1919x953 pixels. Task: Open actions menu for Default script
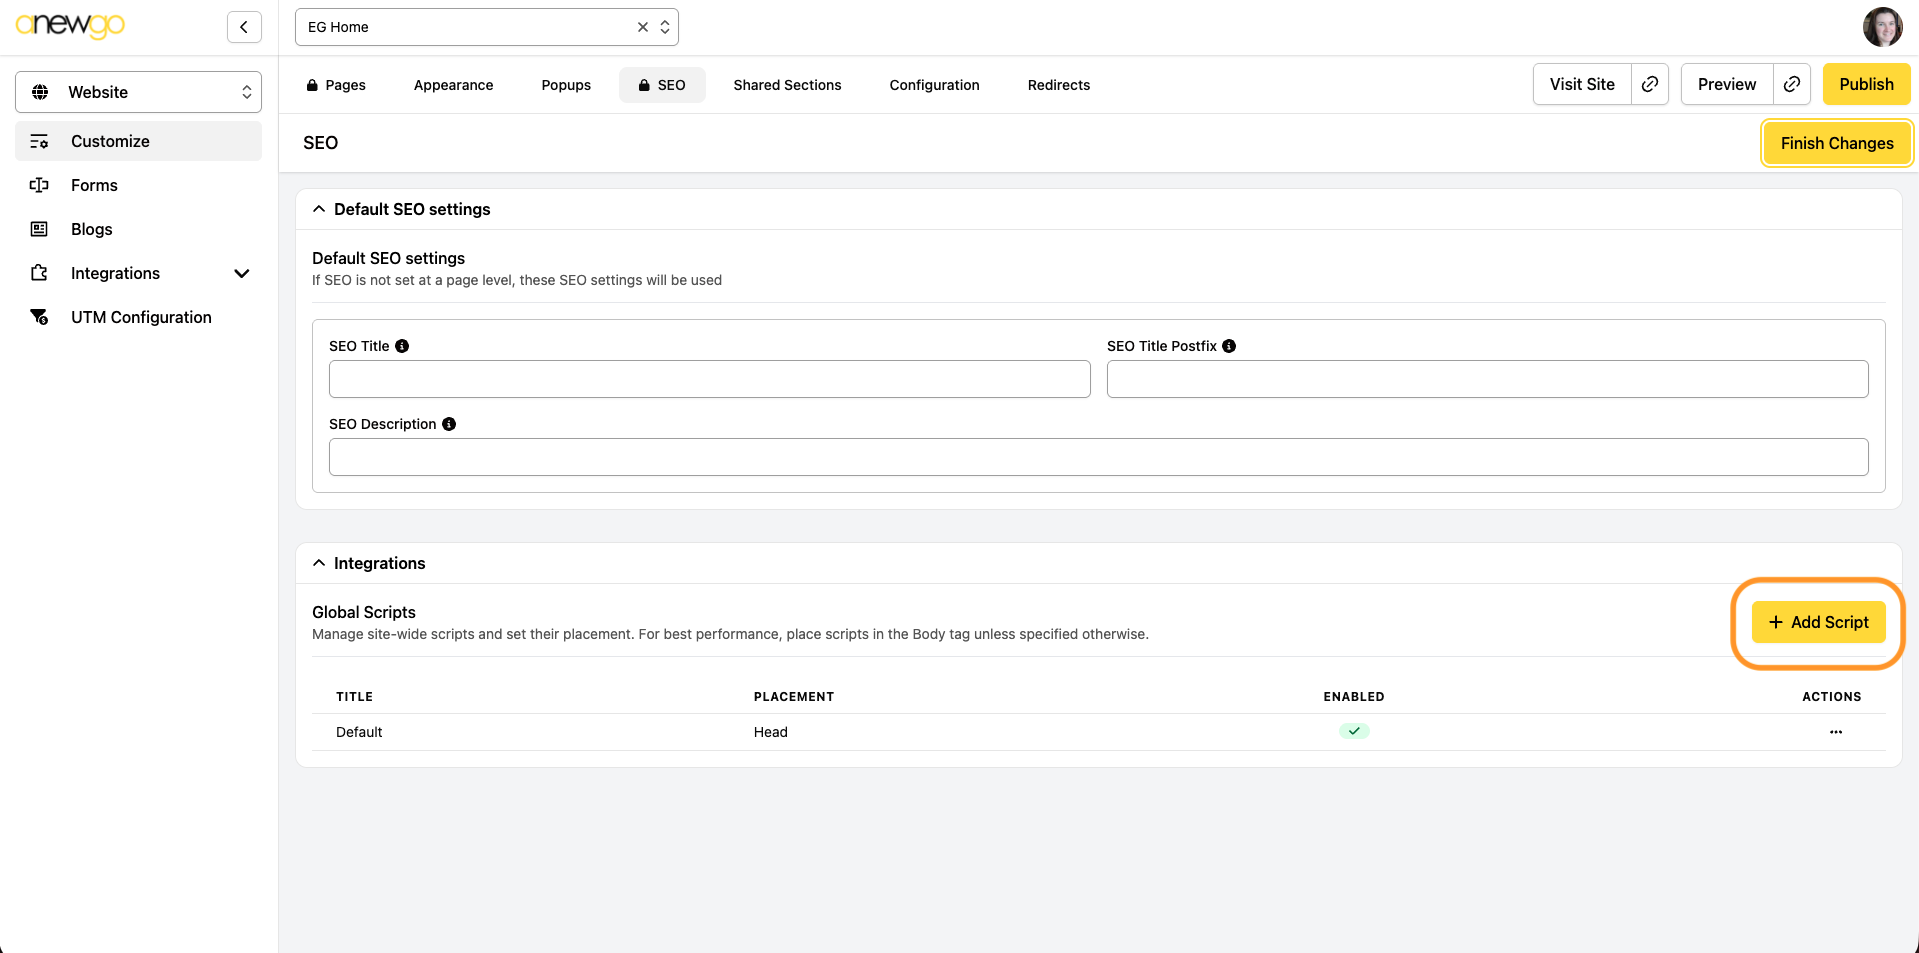[x=1836, y=732]
